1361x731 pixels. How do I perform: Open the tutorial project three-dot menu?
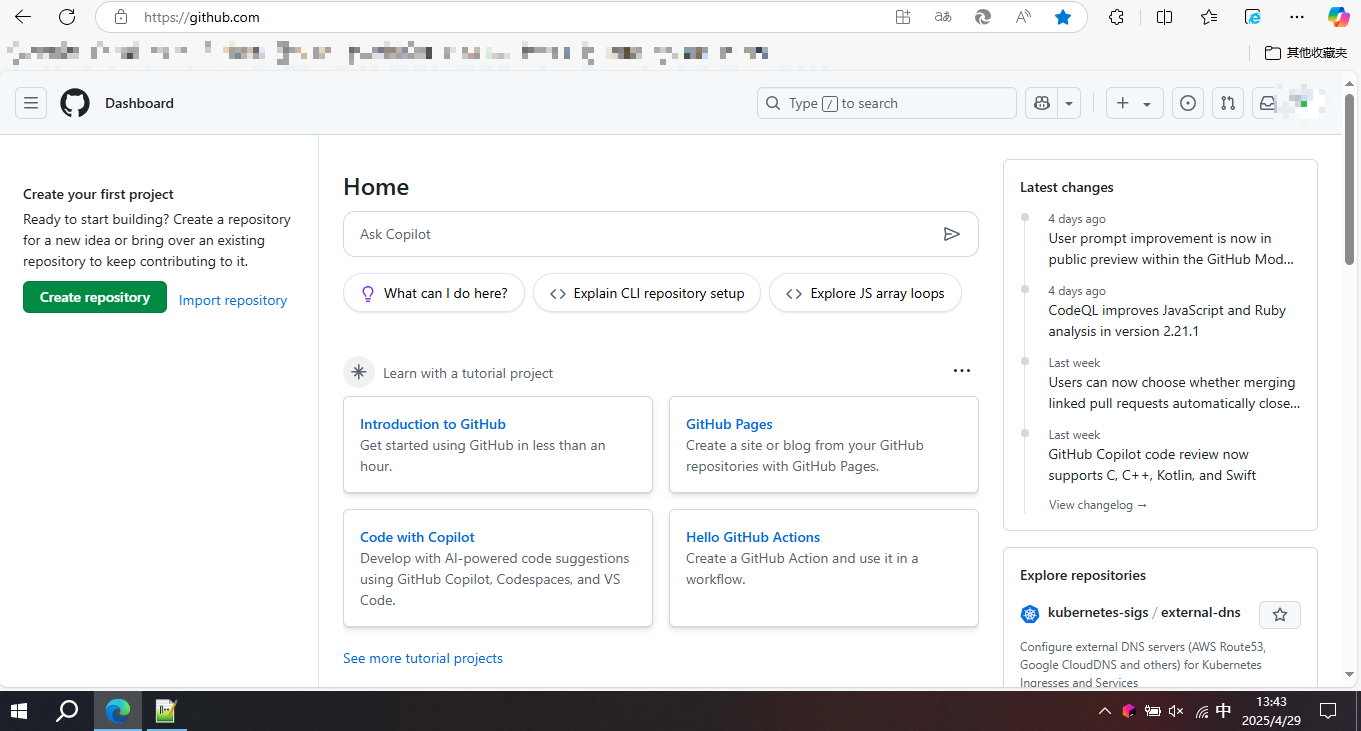[962, 371]
